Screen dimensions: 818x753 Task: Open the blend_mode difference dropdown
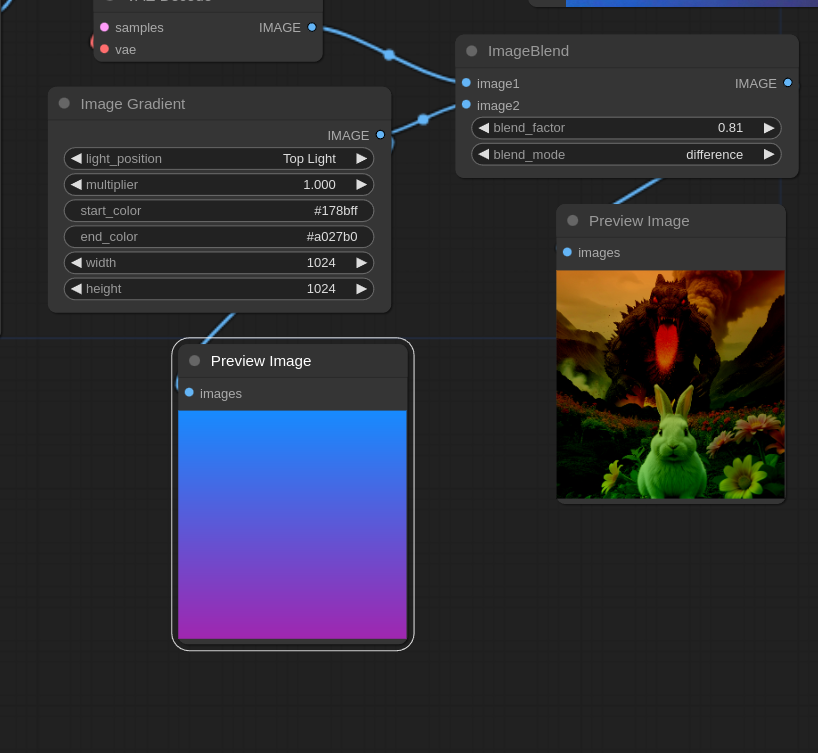[x=626, y=154]
